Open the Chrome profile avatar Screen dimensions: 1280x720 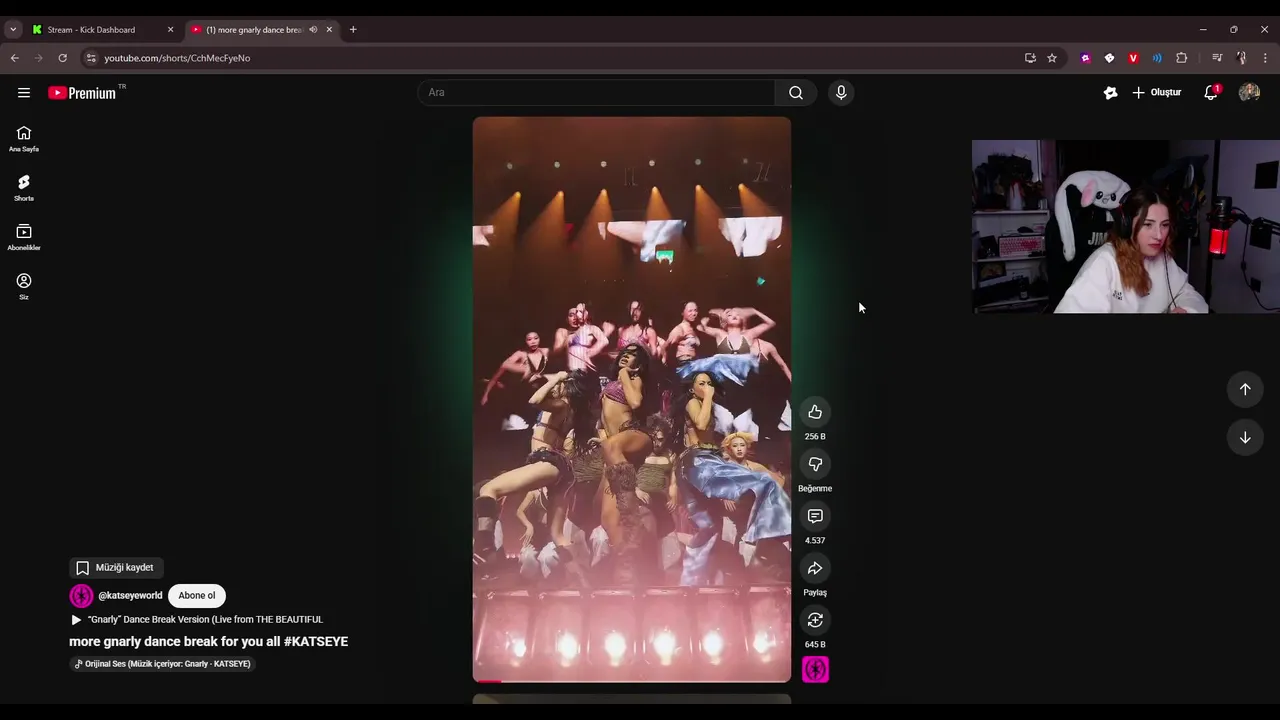(x=1241, y=58)
